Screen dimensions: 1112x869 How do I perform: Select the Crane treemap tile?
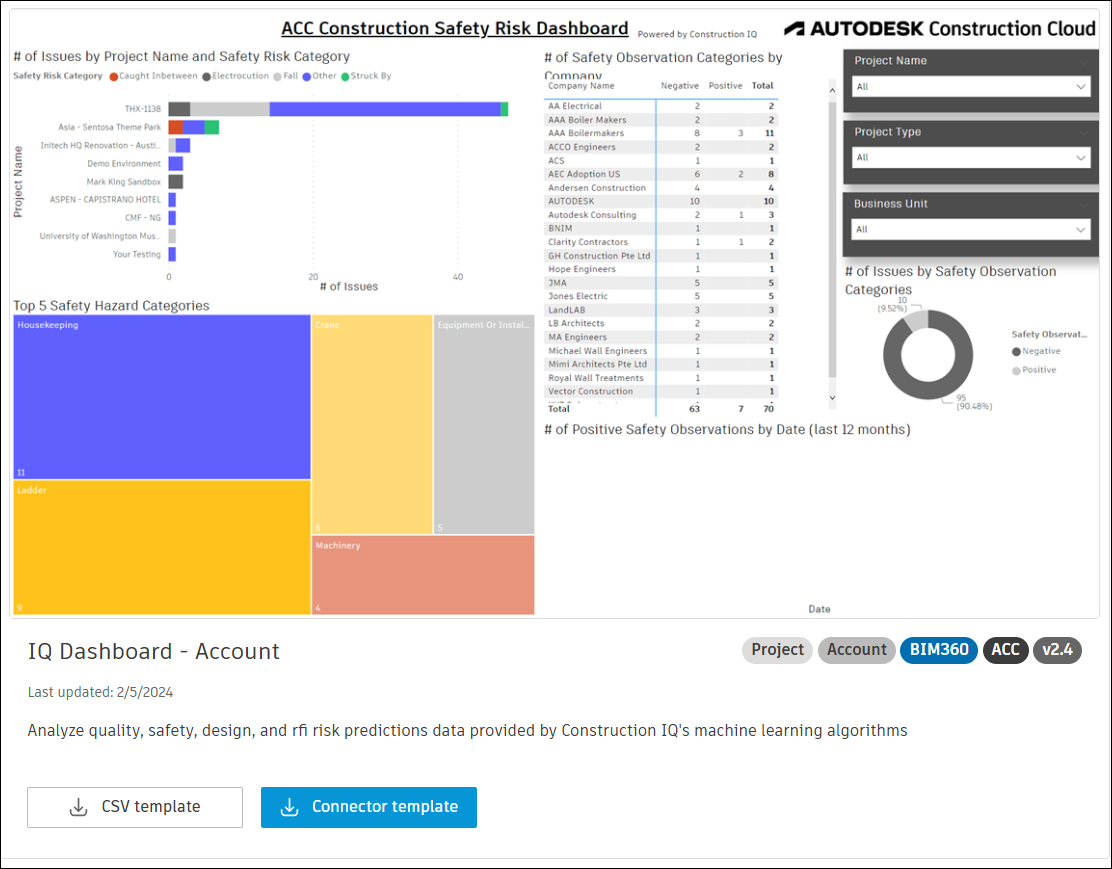click(x=372, y=424)
